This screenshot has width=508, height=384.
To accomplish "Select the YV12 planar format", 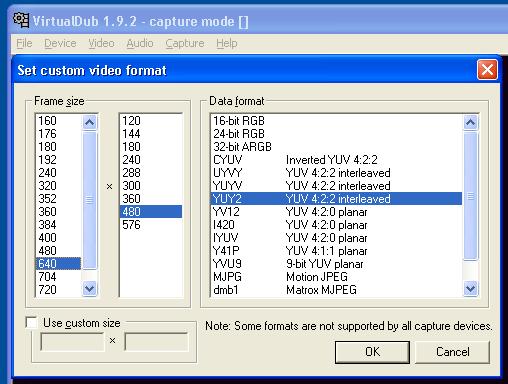I will coord(337,212).
